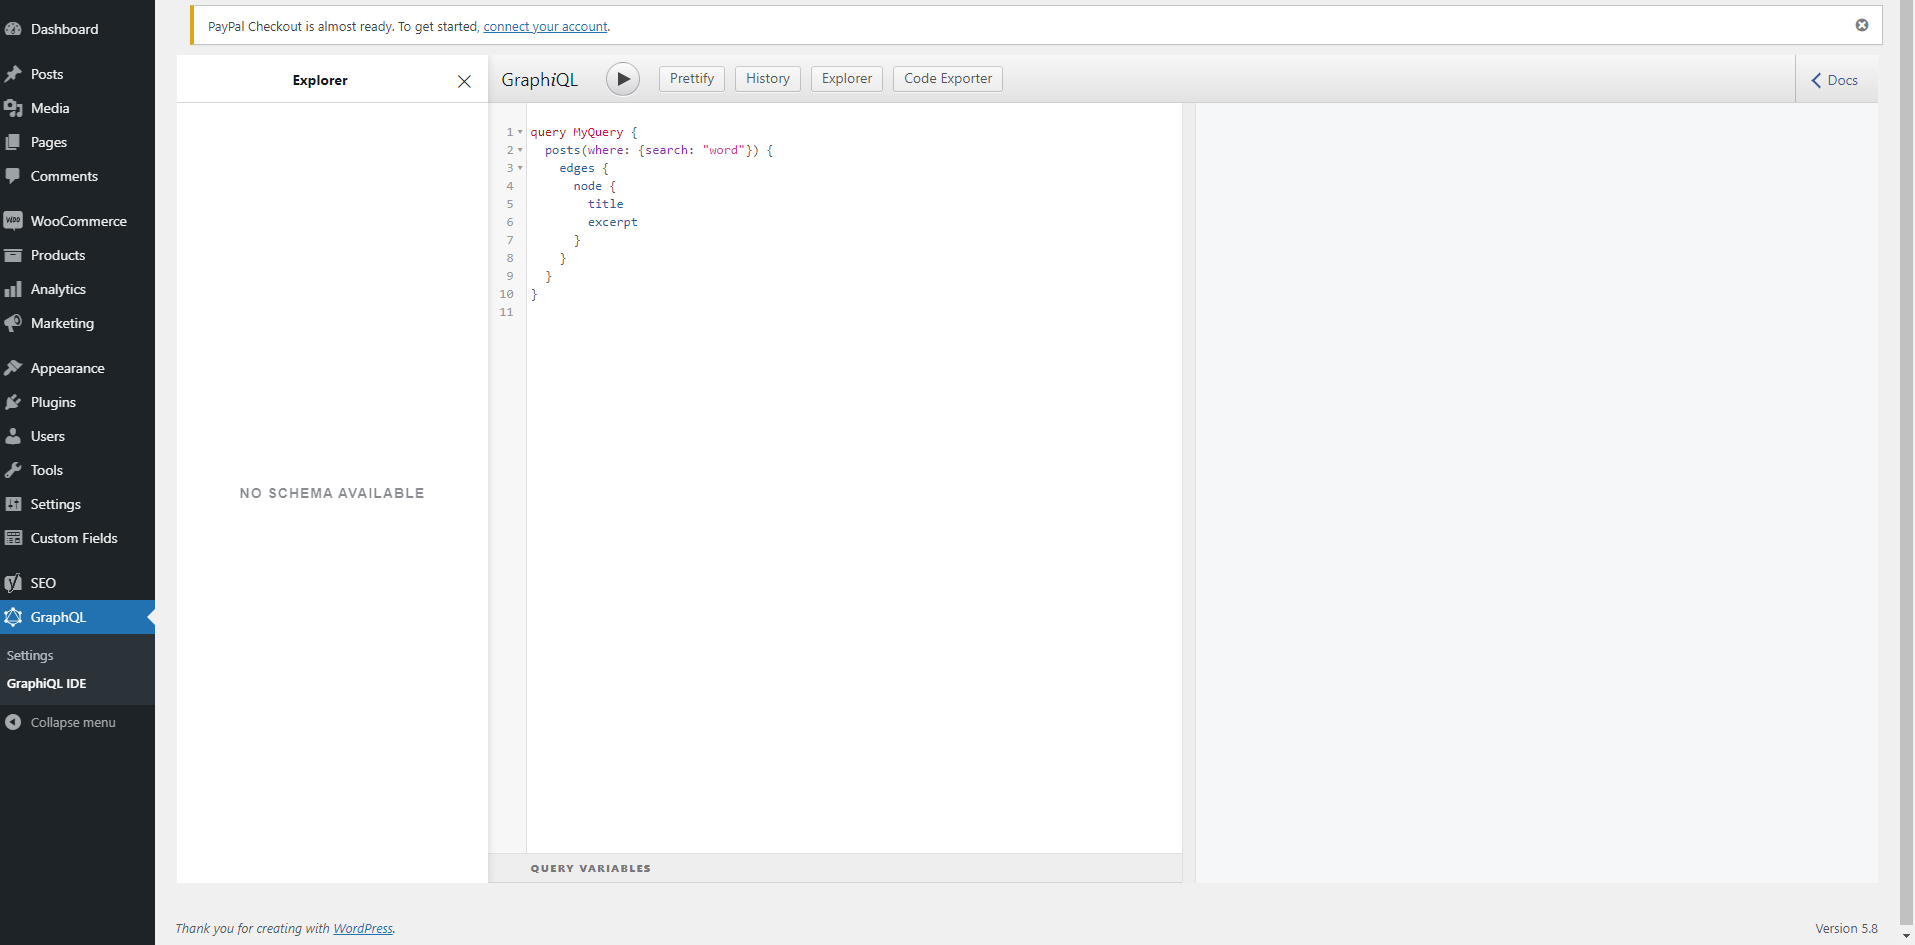Click the Comments bubble icon
The height and width of the screenshot is (945, 1915).
point(13,176)
